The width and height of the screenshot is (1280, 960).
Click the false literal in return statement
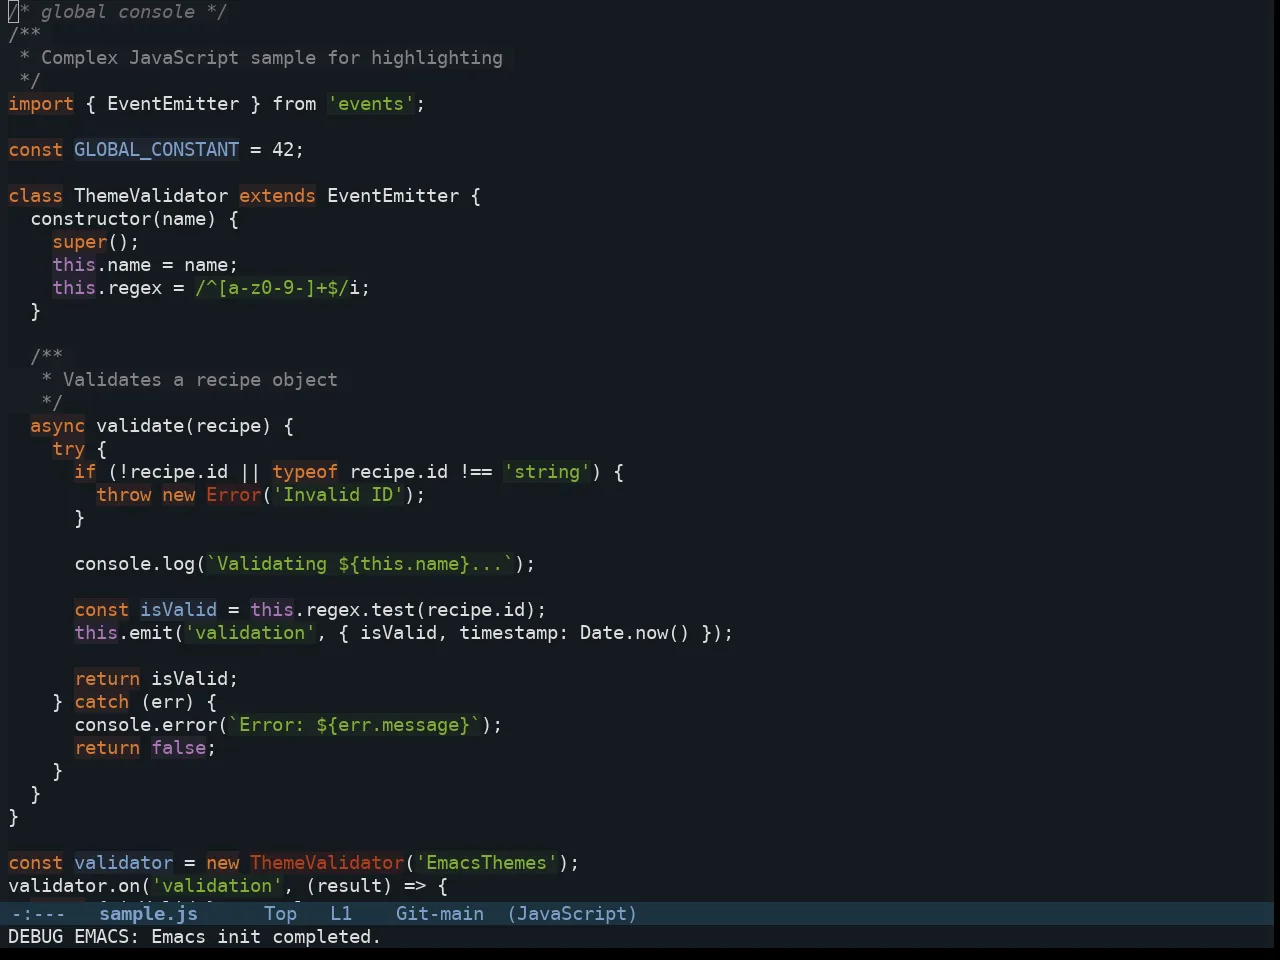(178, 748)
